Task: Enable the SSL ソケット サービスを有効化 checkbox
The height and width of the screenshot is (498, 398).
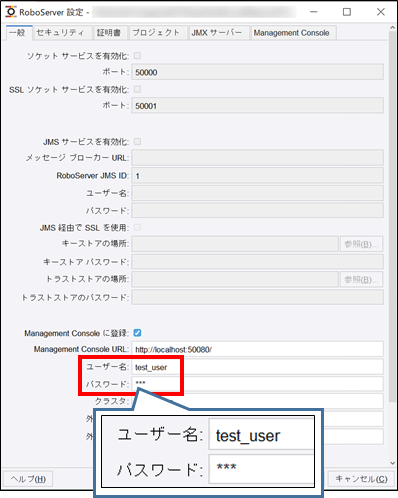Action: (137, 89)
